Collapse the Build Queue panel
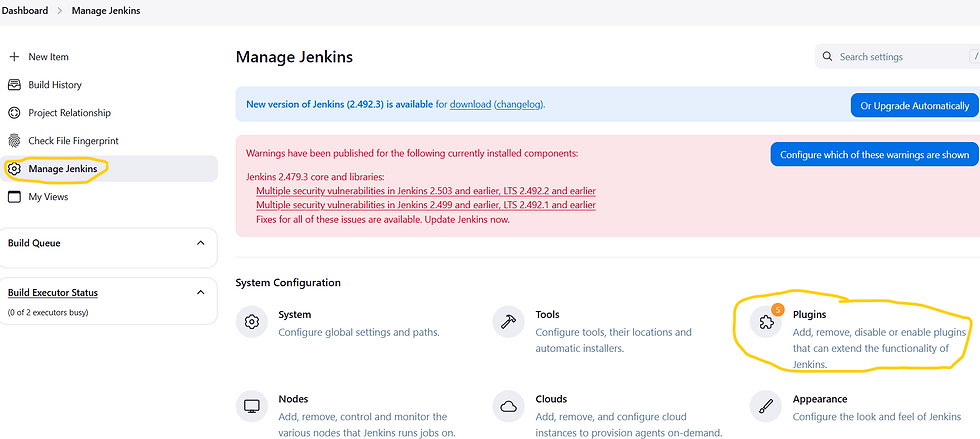This screenshot has width=980, height=439. tap(201, 243)
